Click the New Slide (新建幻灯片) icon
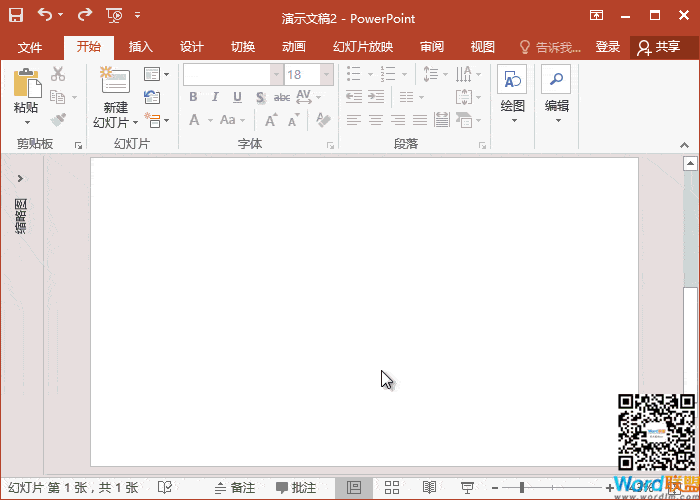This screenshot has width=700, height=500. pos(115,84)
